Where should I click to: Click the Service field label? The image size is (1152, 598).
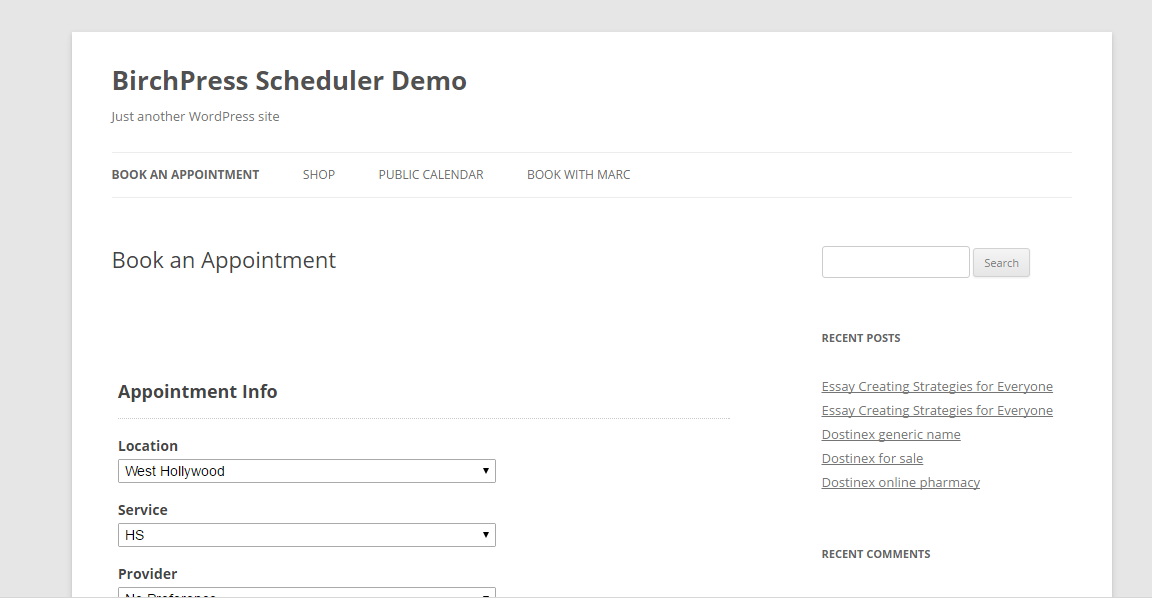click(143, 510)
